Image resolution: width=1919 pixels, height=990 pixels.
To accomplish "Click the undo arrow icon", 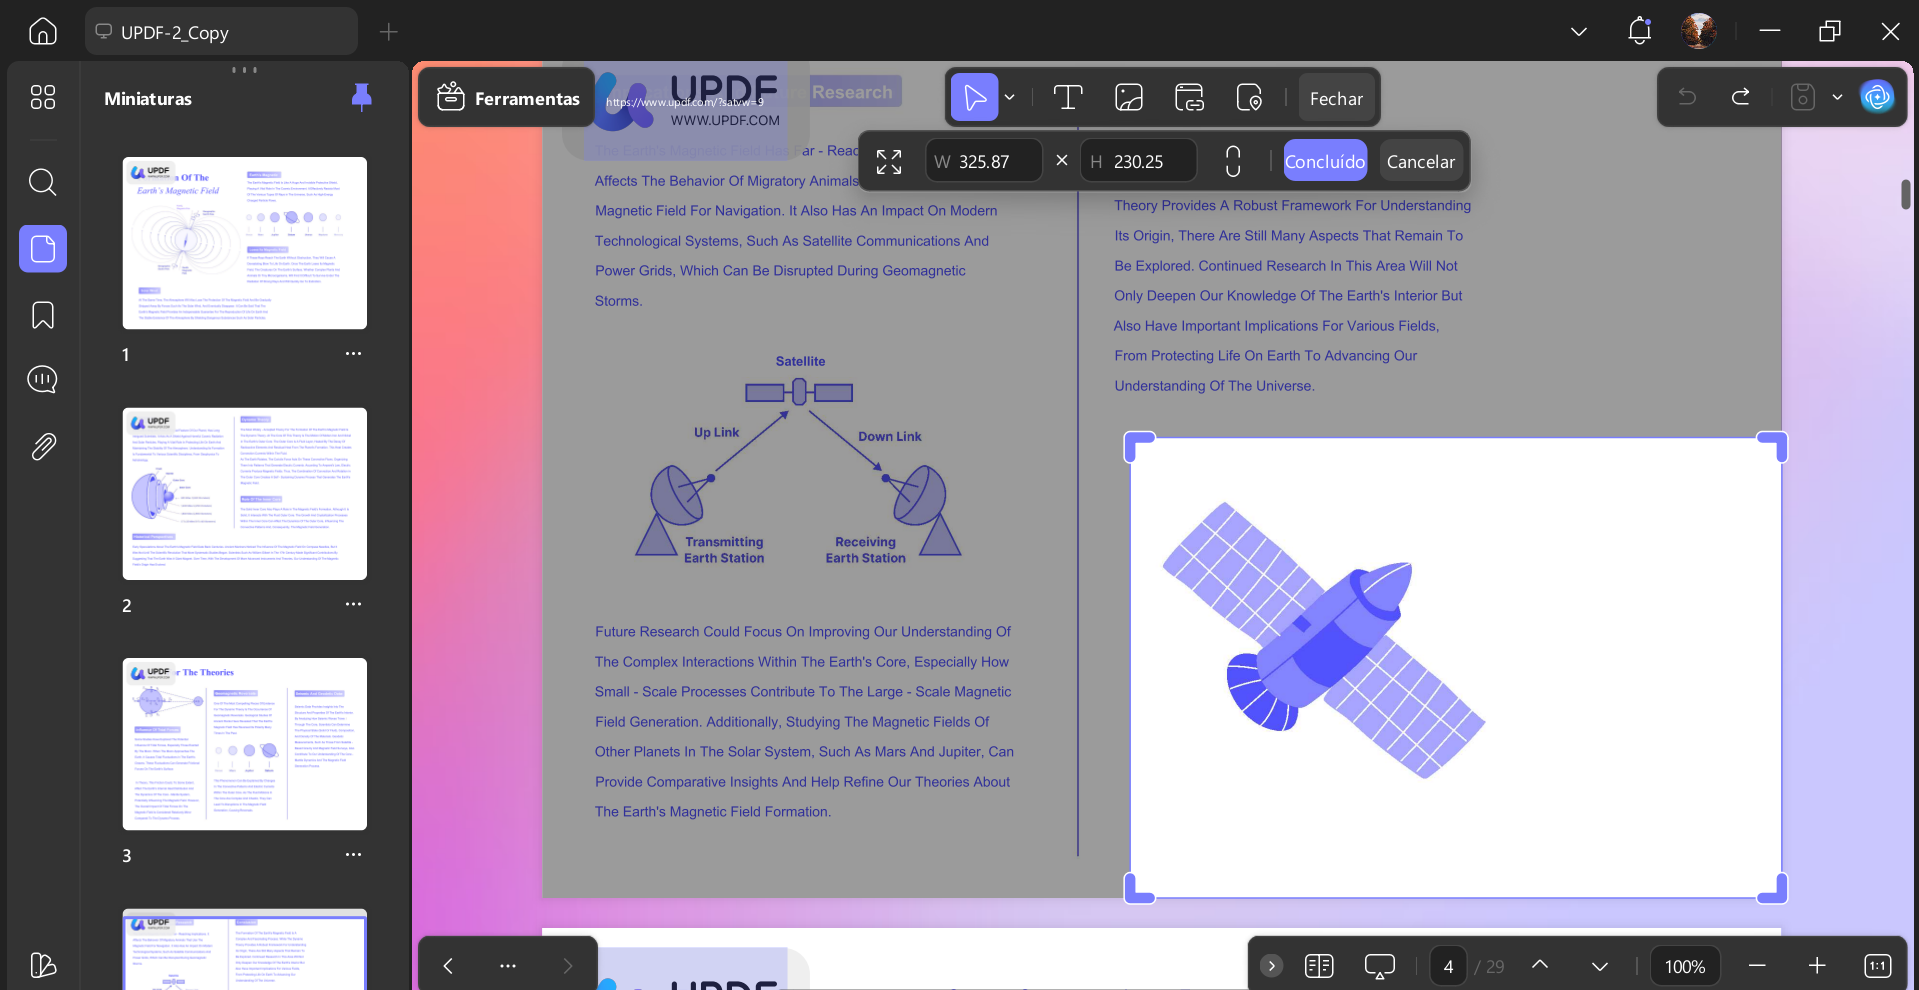I will click(x=1687, y=97).
